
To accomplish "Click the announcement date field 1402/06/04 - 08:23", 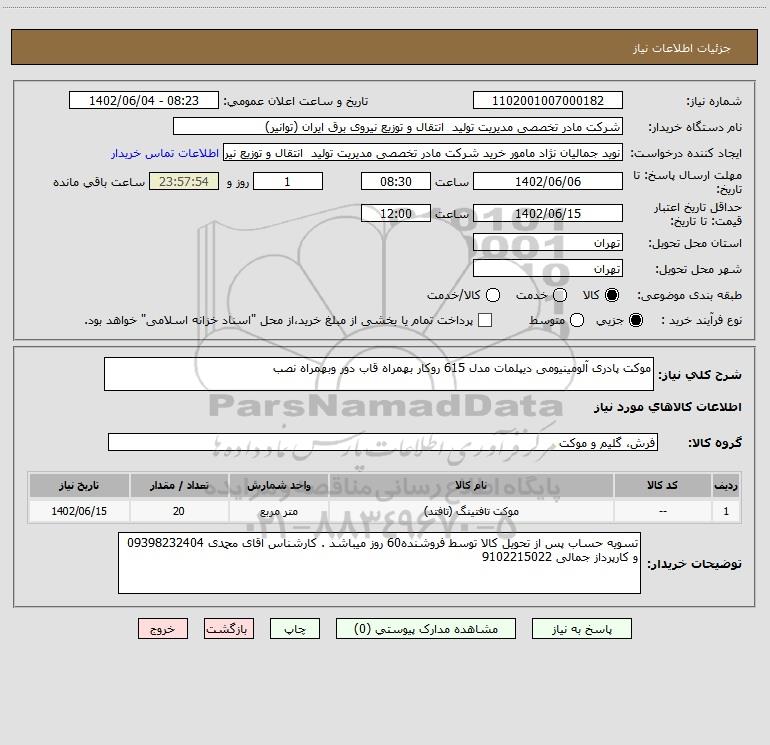I will pyautogui.click(x=143, y=100).
